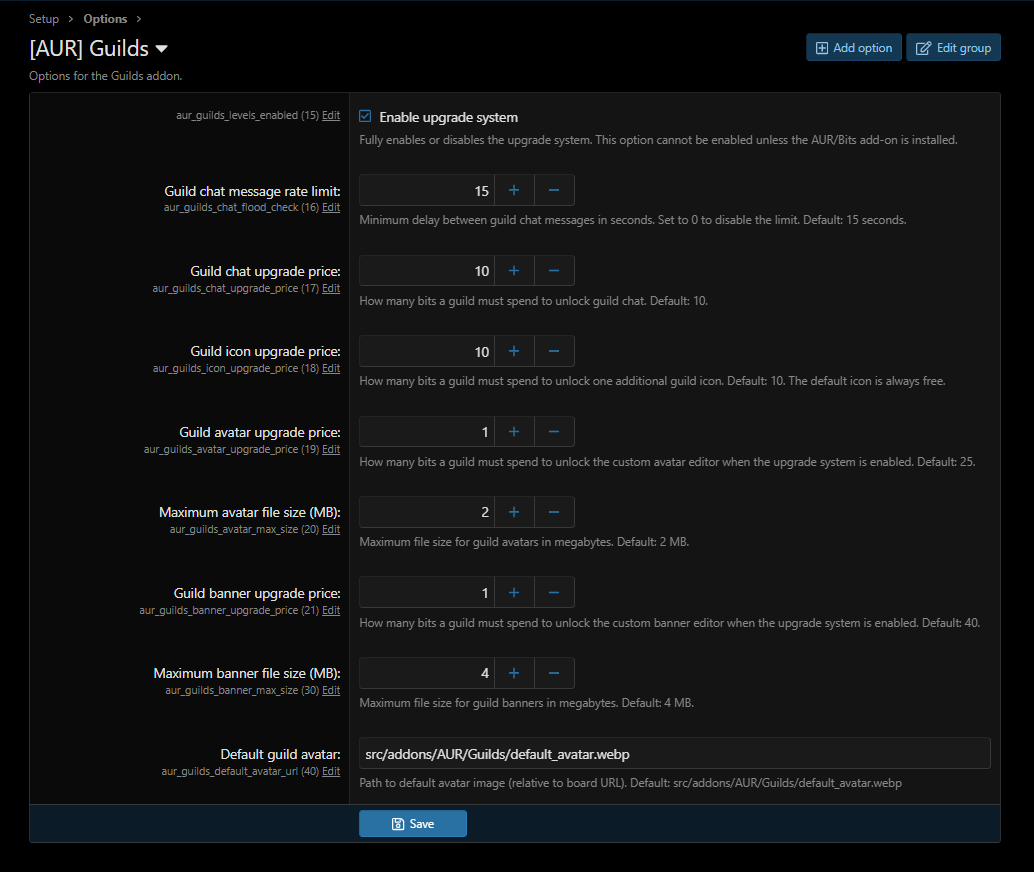Increase guild chat message rate limit
Screen dimensions: 1034x872
[514, 190]
